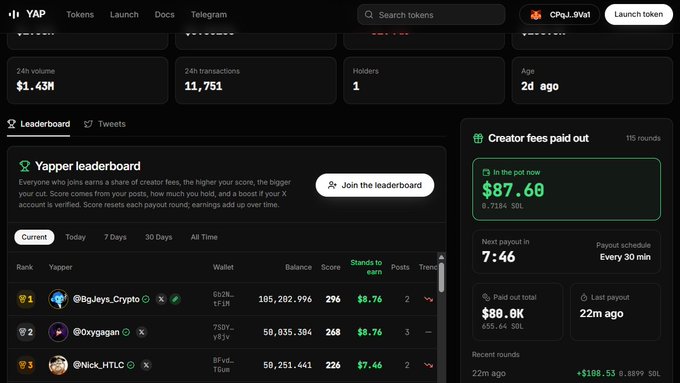
Task: Click verified checkmark next to @BgJeys_Crypto
Action: pyautogui.click(x=146, y=299)
